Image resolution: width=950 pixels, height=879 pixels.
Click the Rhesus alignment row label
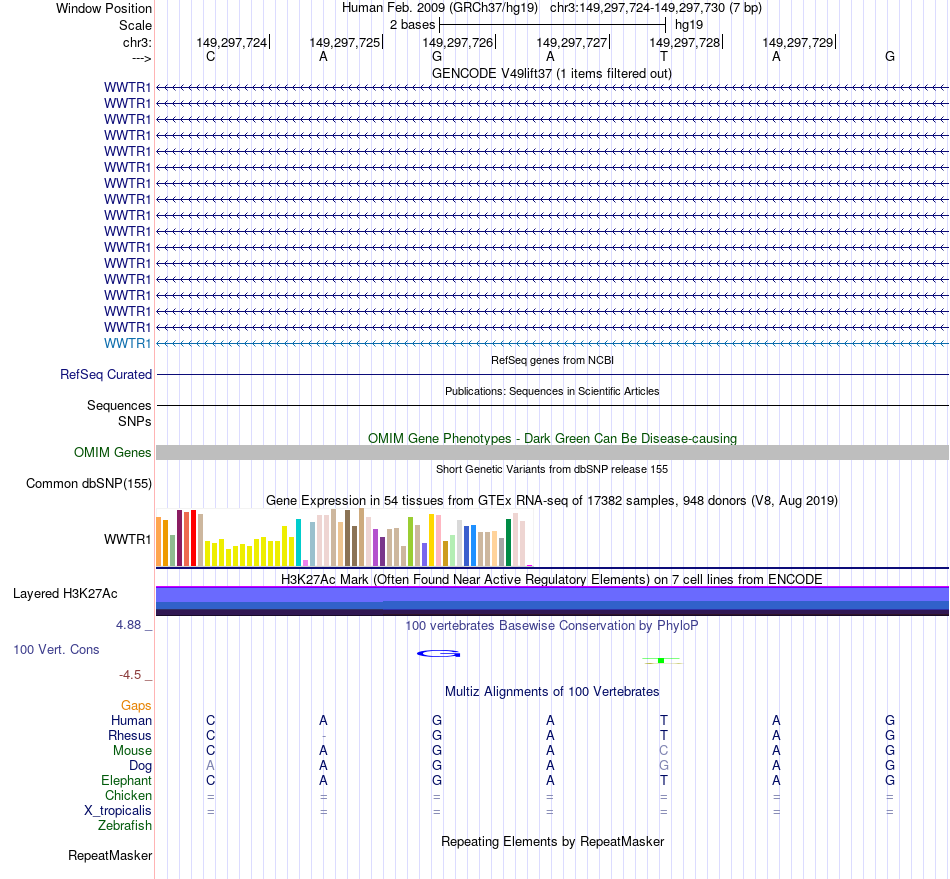pyautogui.click(x=130, y=735)
